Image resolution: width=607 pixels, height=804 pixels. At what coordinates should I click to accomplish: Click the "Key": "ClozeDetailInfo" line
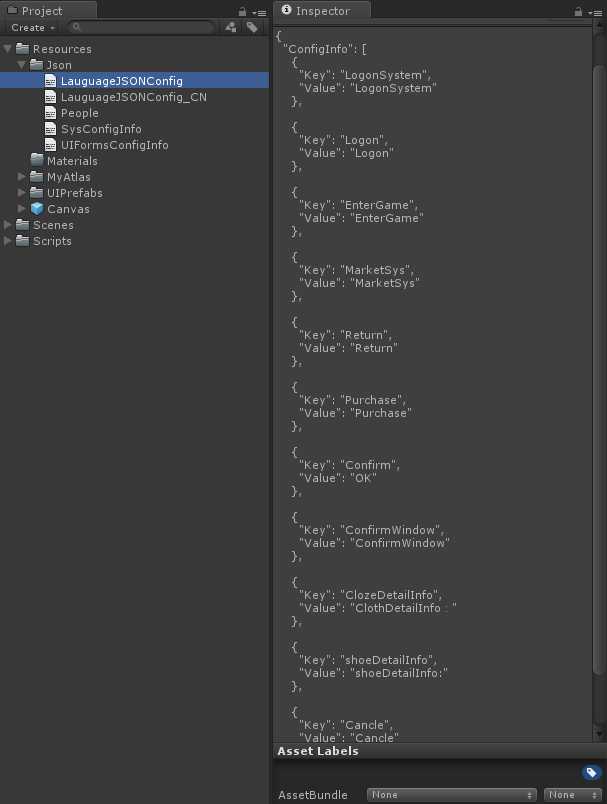(371, 595)
